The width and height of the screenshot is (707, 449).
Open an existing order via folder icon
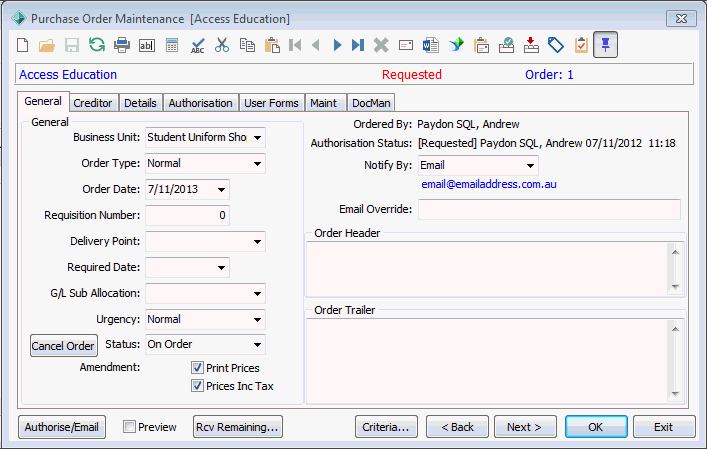pyautogui.click(x=47, y=45)
